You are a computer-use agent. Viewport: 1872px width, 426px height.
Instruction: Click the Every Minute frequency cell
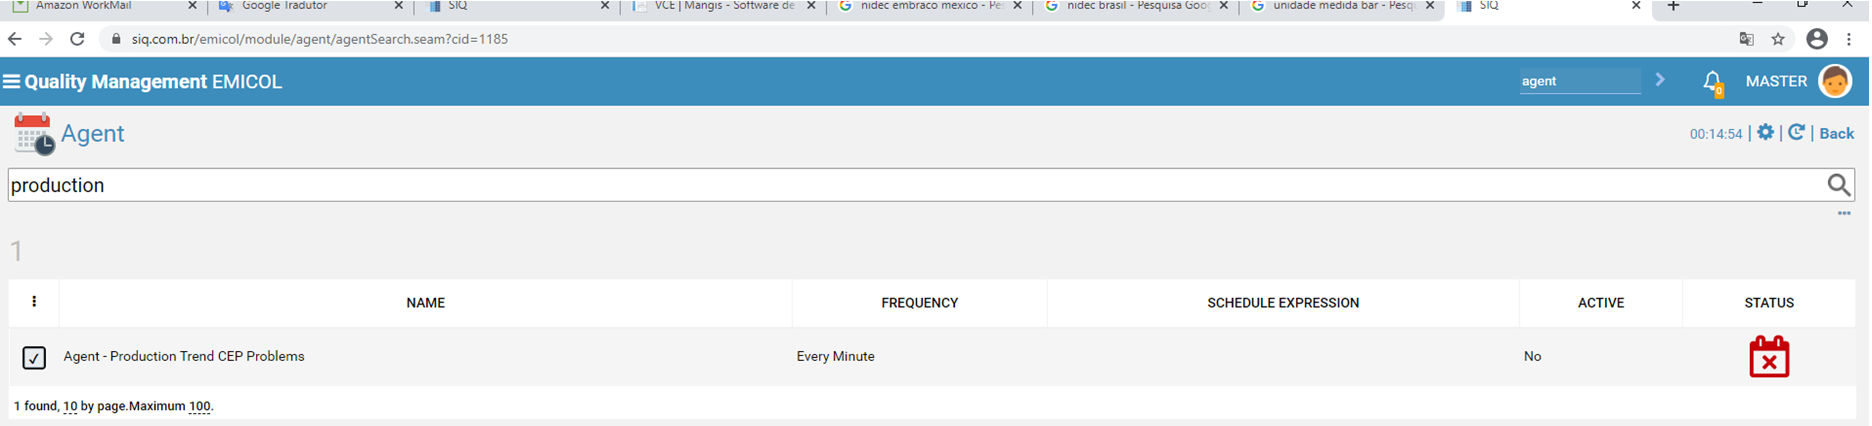tap(836, 356)
